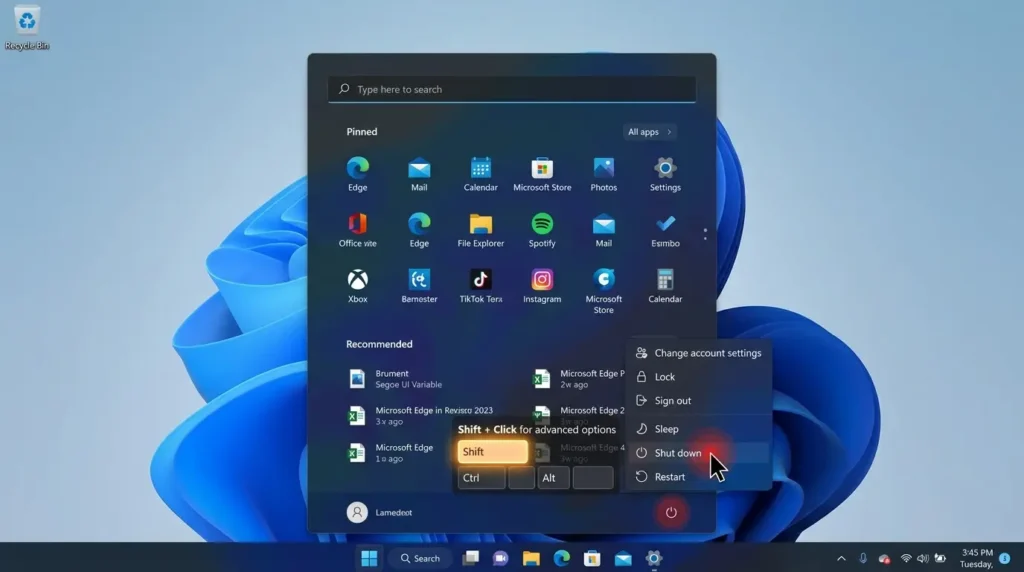The height and width of the screenshot is (572, 1024).
Task: Launch the pinned Xbox app
Action: coord(357,286)
